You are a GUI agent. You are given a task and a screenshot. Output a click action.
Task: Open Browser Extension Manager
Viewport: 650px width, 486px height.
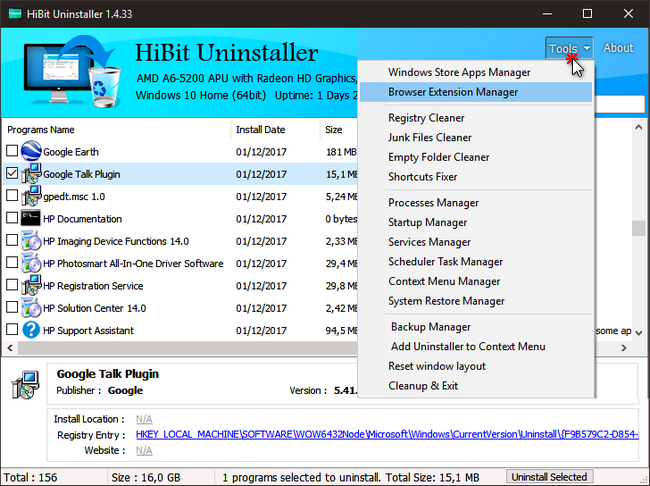coord(476,92)
